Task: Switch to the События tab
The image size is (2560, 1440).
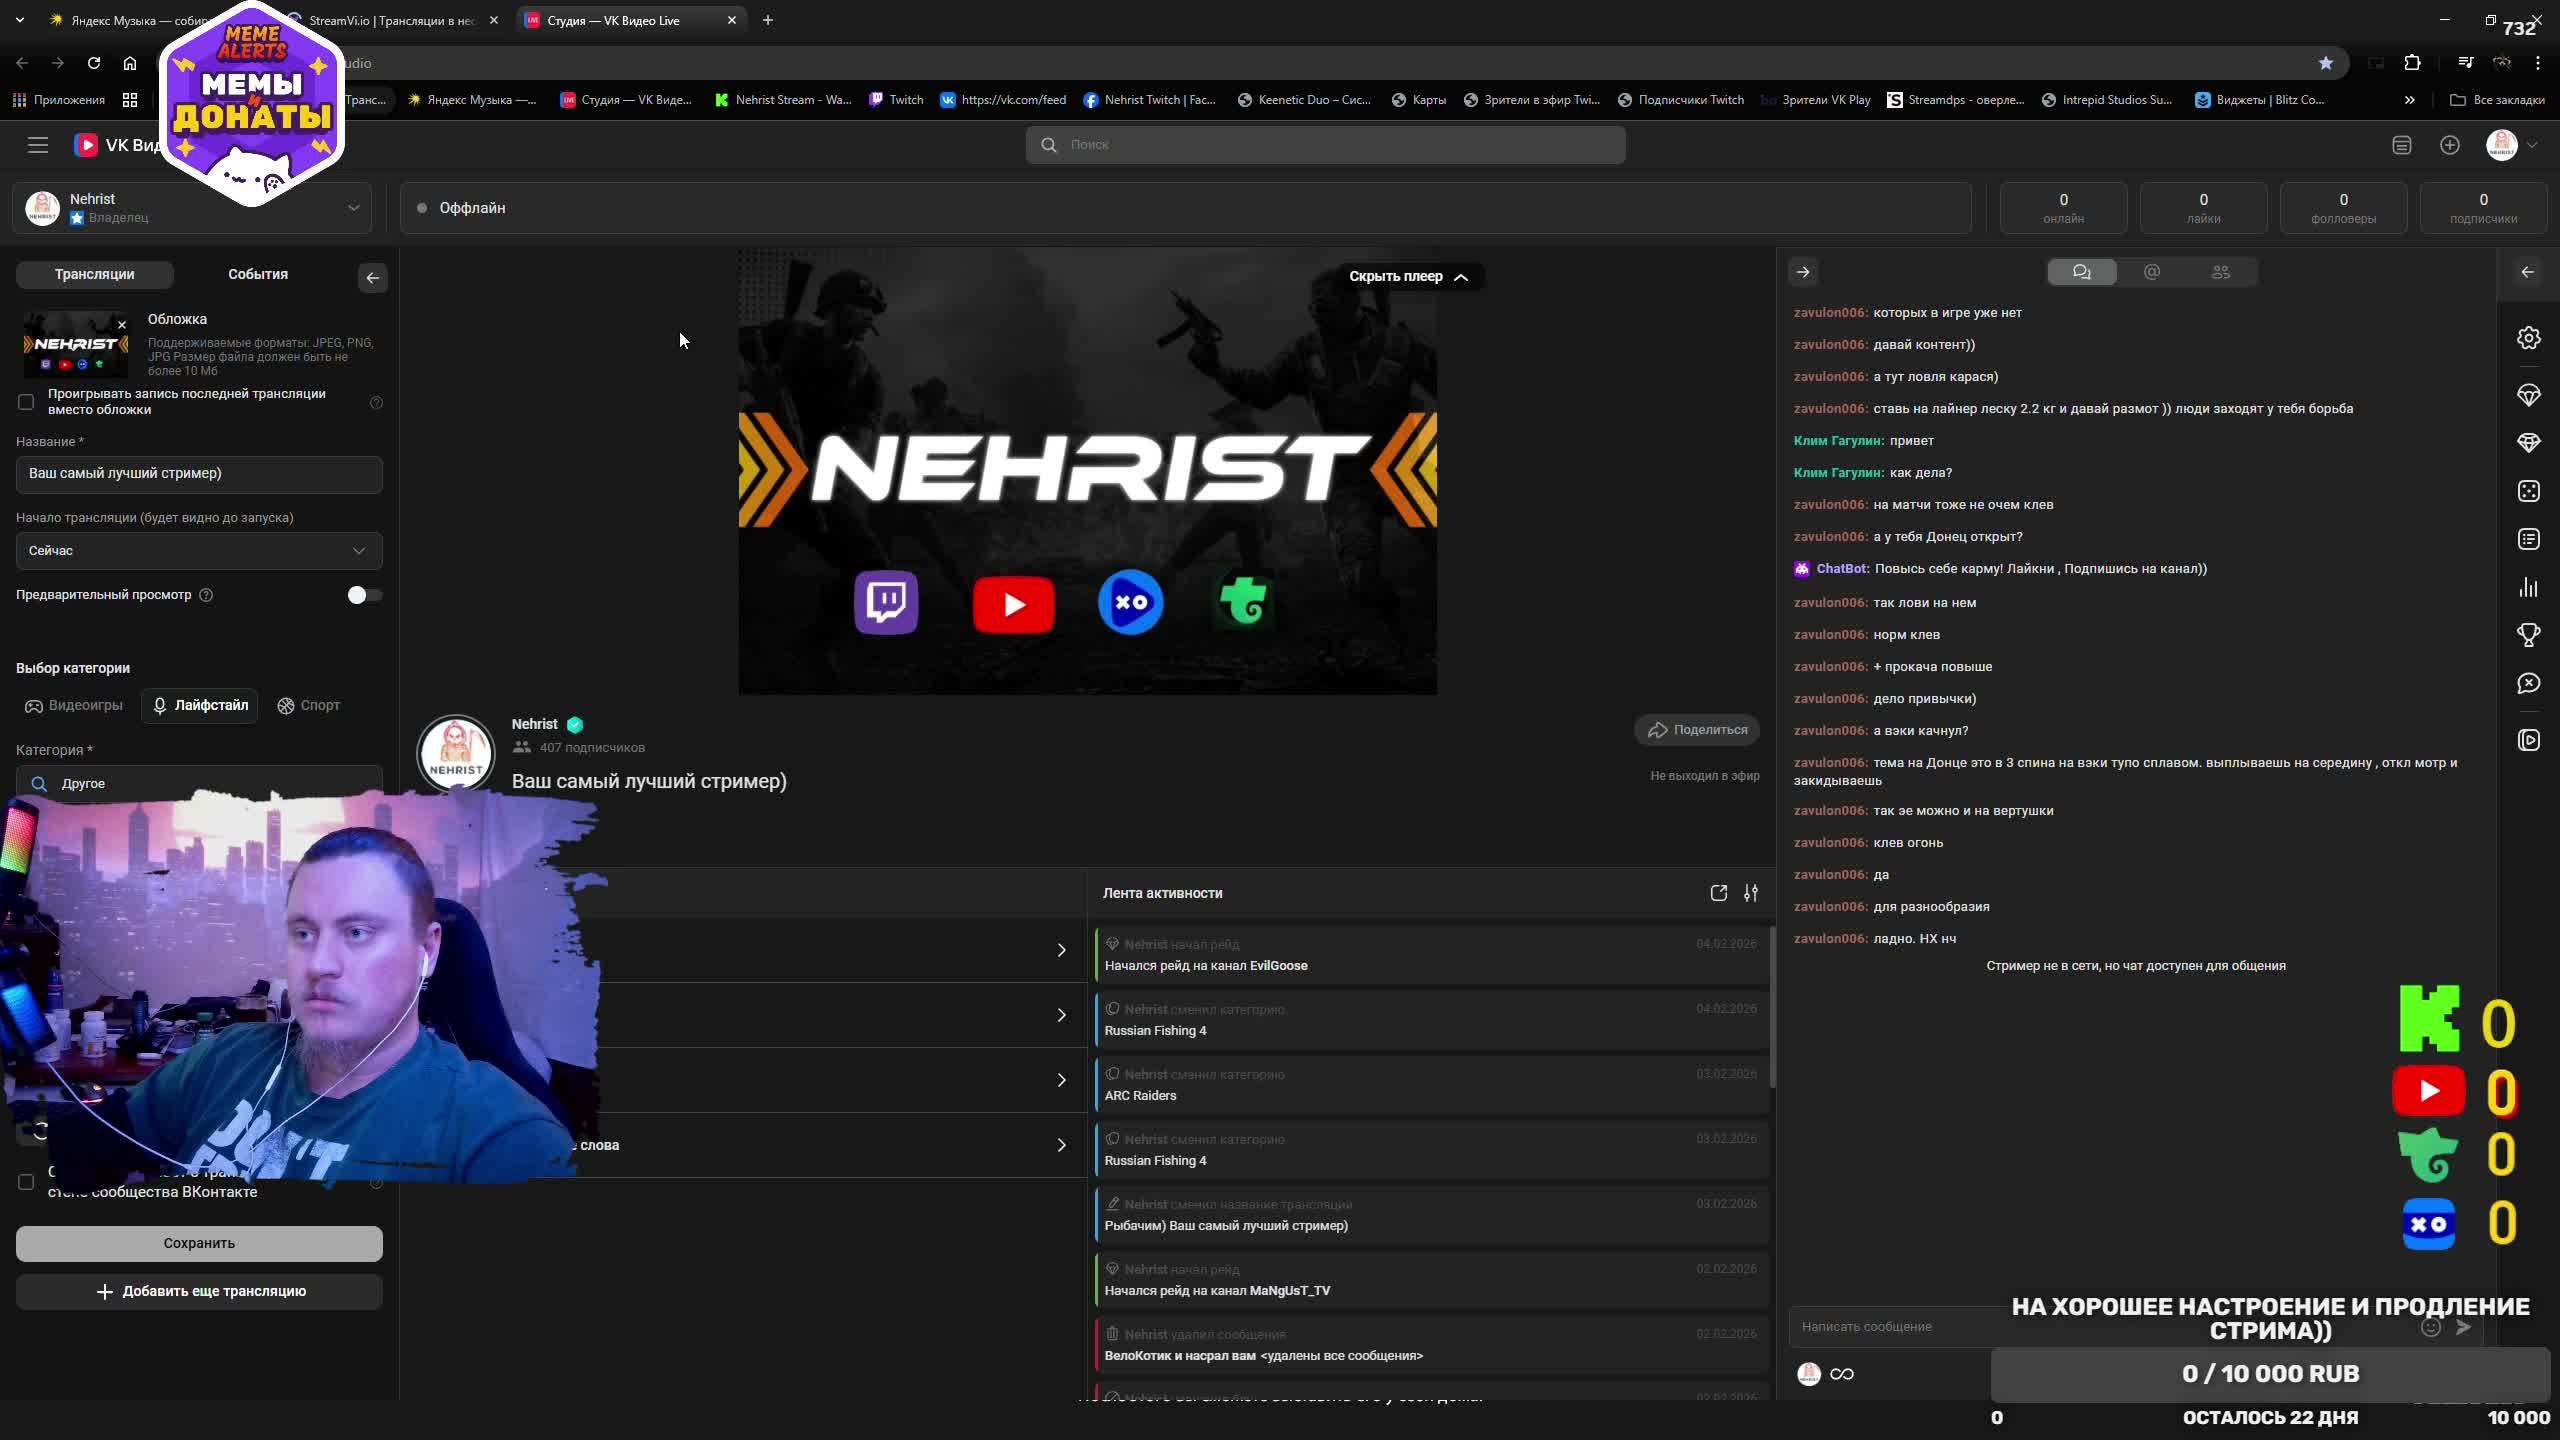Action: pyautogui.click(x=258, y=274)
